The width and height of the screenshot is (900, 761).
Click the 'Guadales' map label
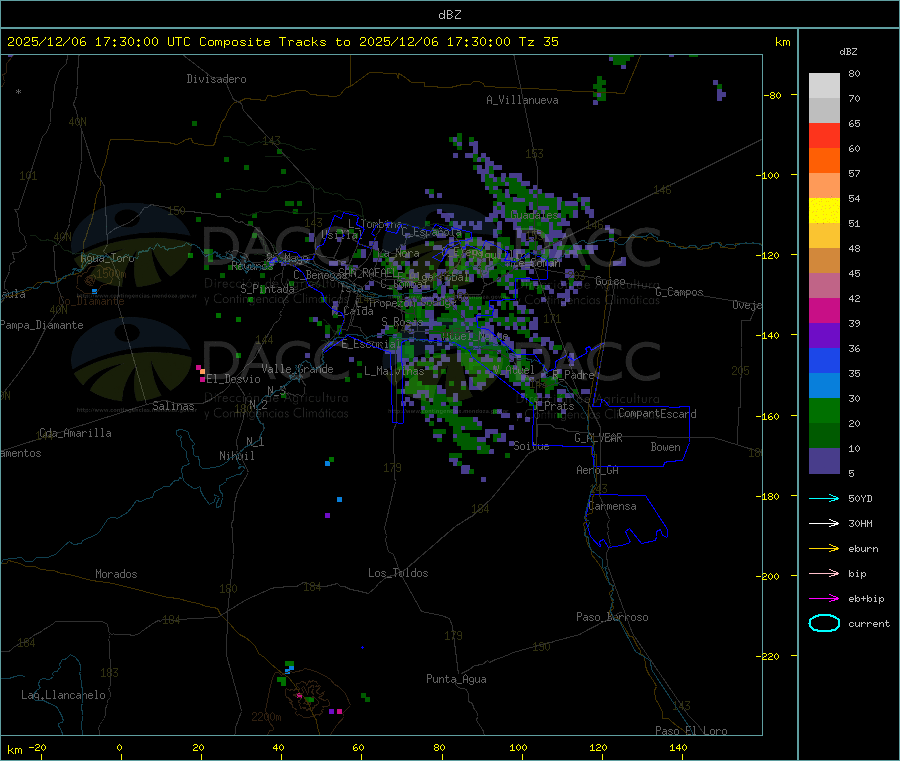pos(534,215)
